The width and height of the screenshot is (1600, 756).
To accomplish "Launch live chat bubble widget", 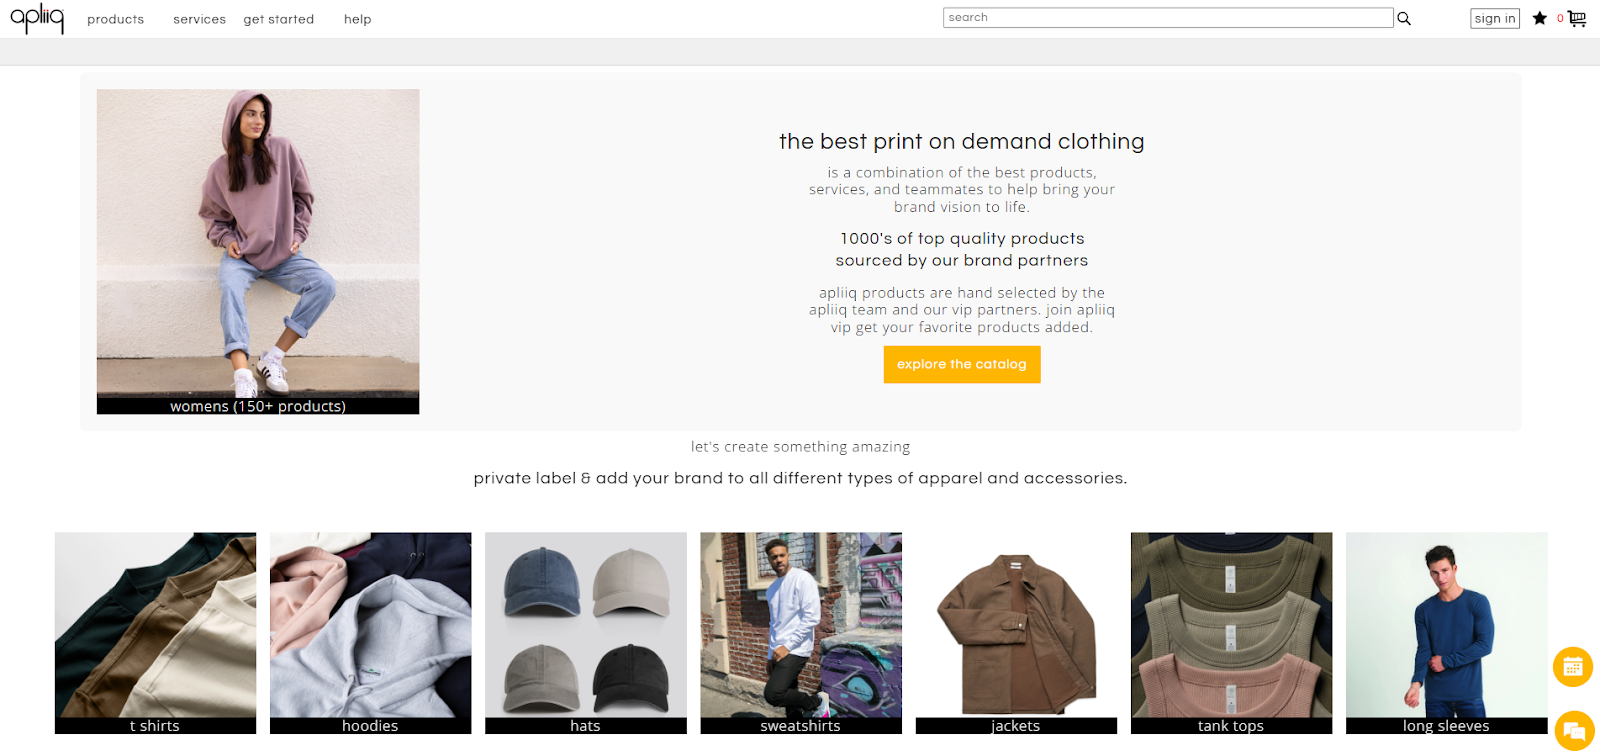I will click(x=1575, y=730).
